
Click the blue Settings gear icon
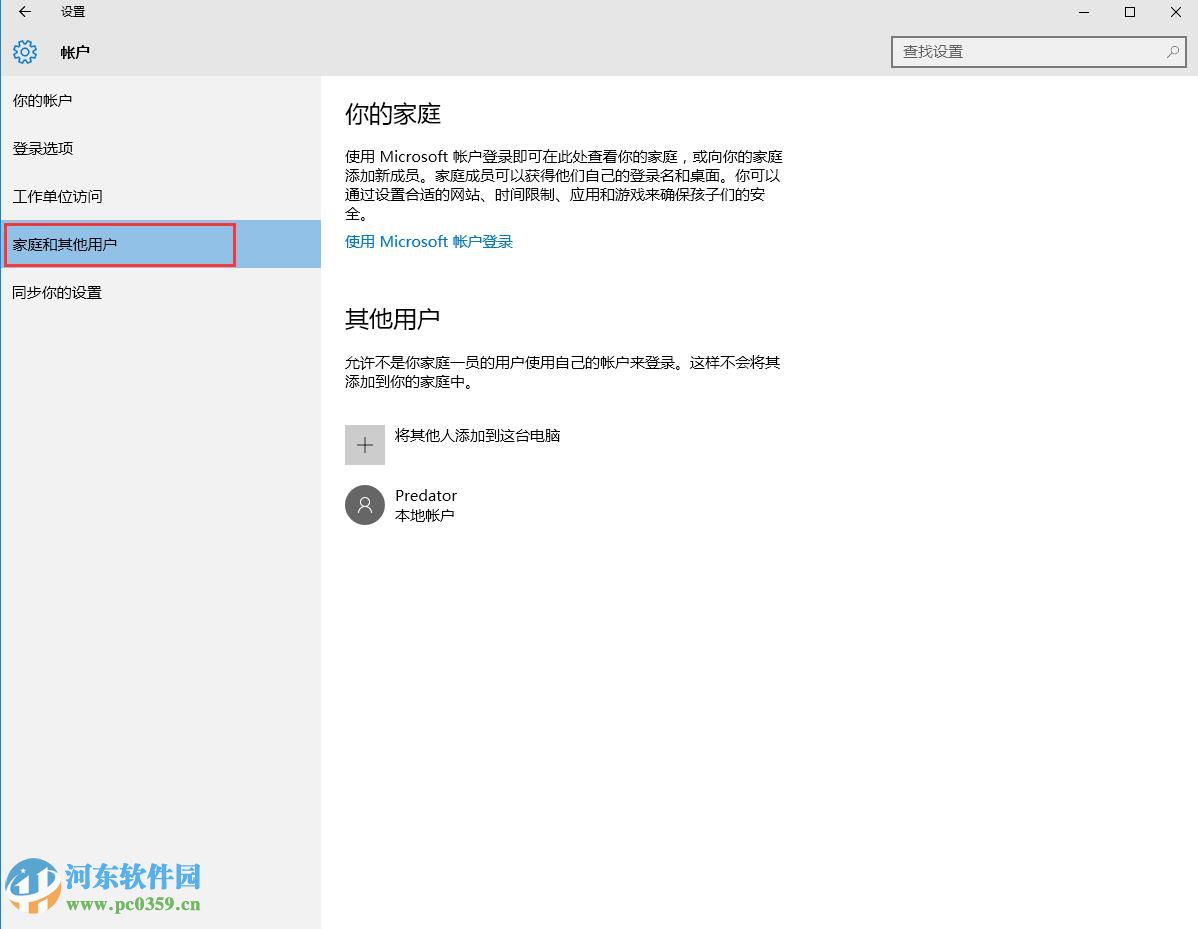[x=24, y=52]
